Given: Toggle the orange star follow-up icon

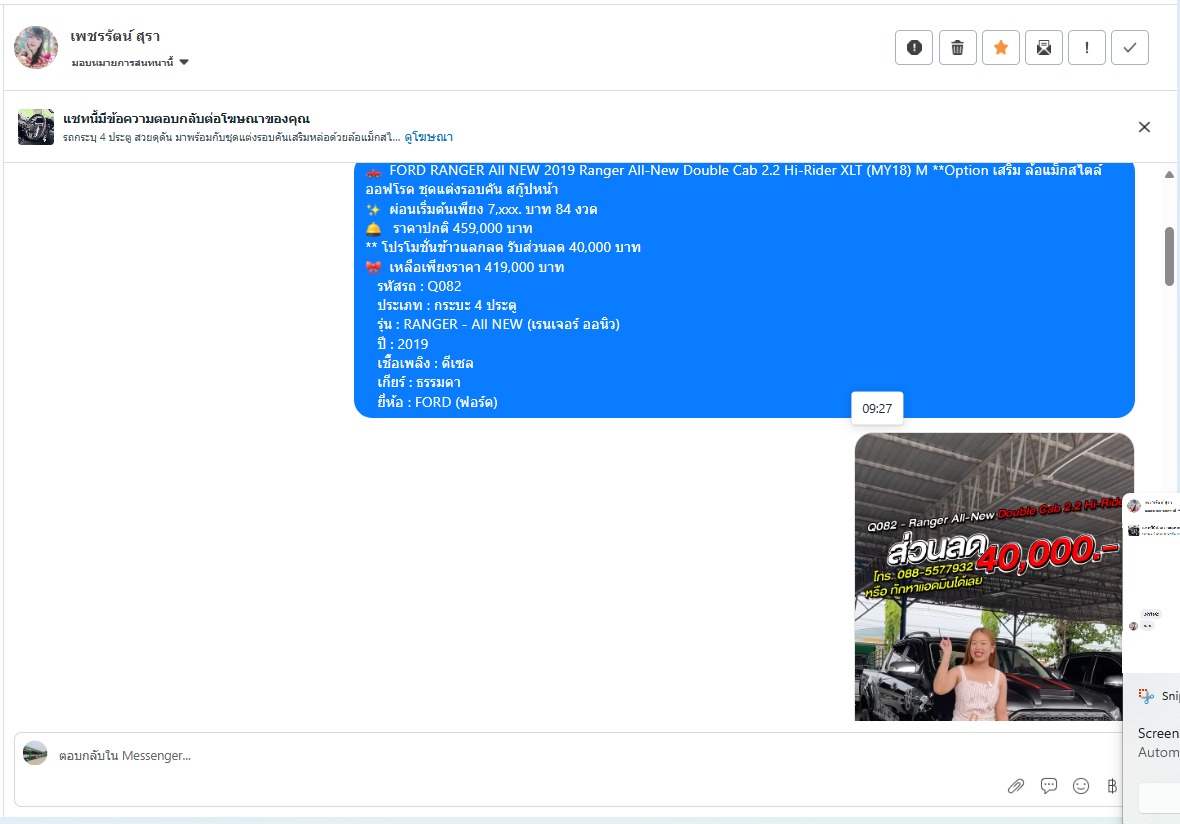Looking at the screenshot, I should click(x=1001, y=47).
